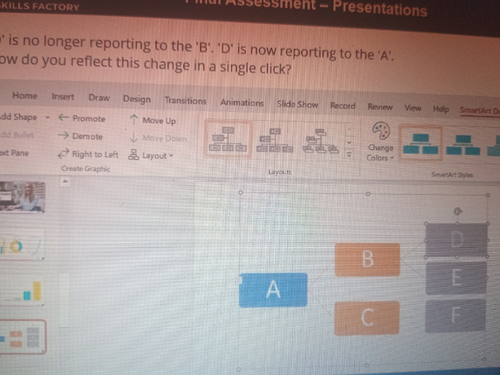Select slide thumbnail with donut chart
The height and width of the screenshot is (375, 500).
[x=22, y=245]
